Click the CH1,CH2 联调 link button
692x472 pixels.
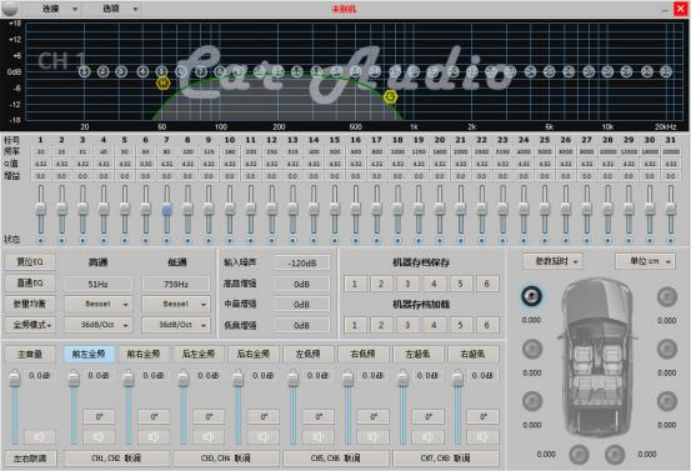click(x=116, y=458)
